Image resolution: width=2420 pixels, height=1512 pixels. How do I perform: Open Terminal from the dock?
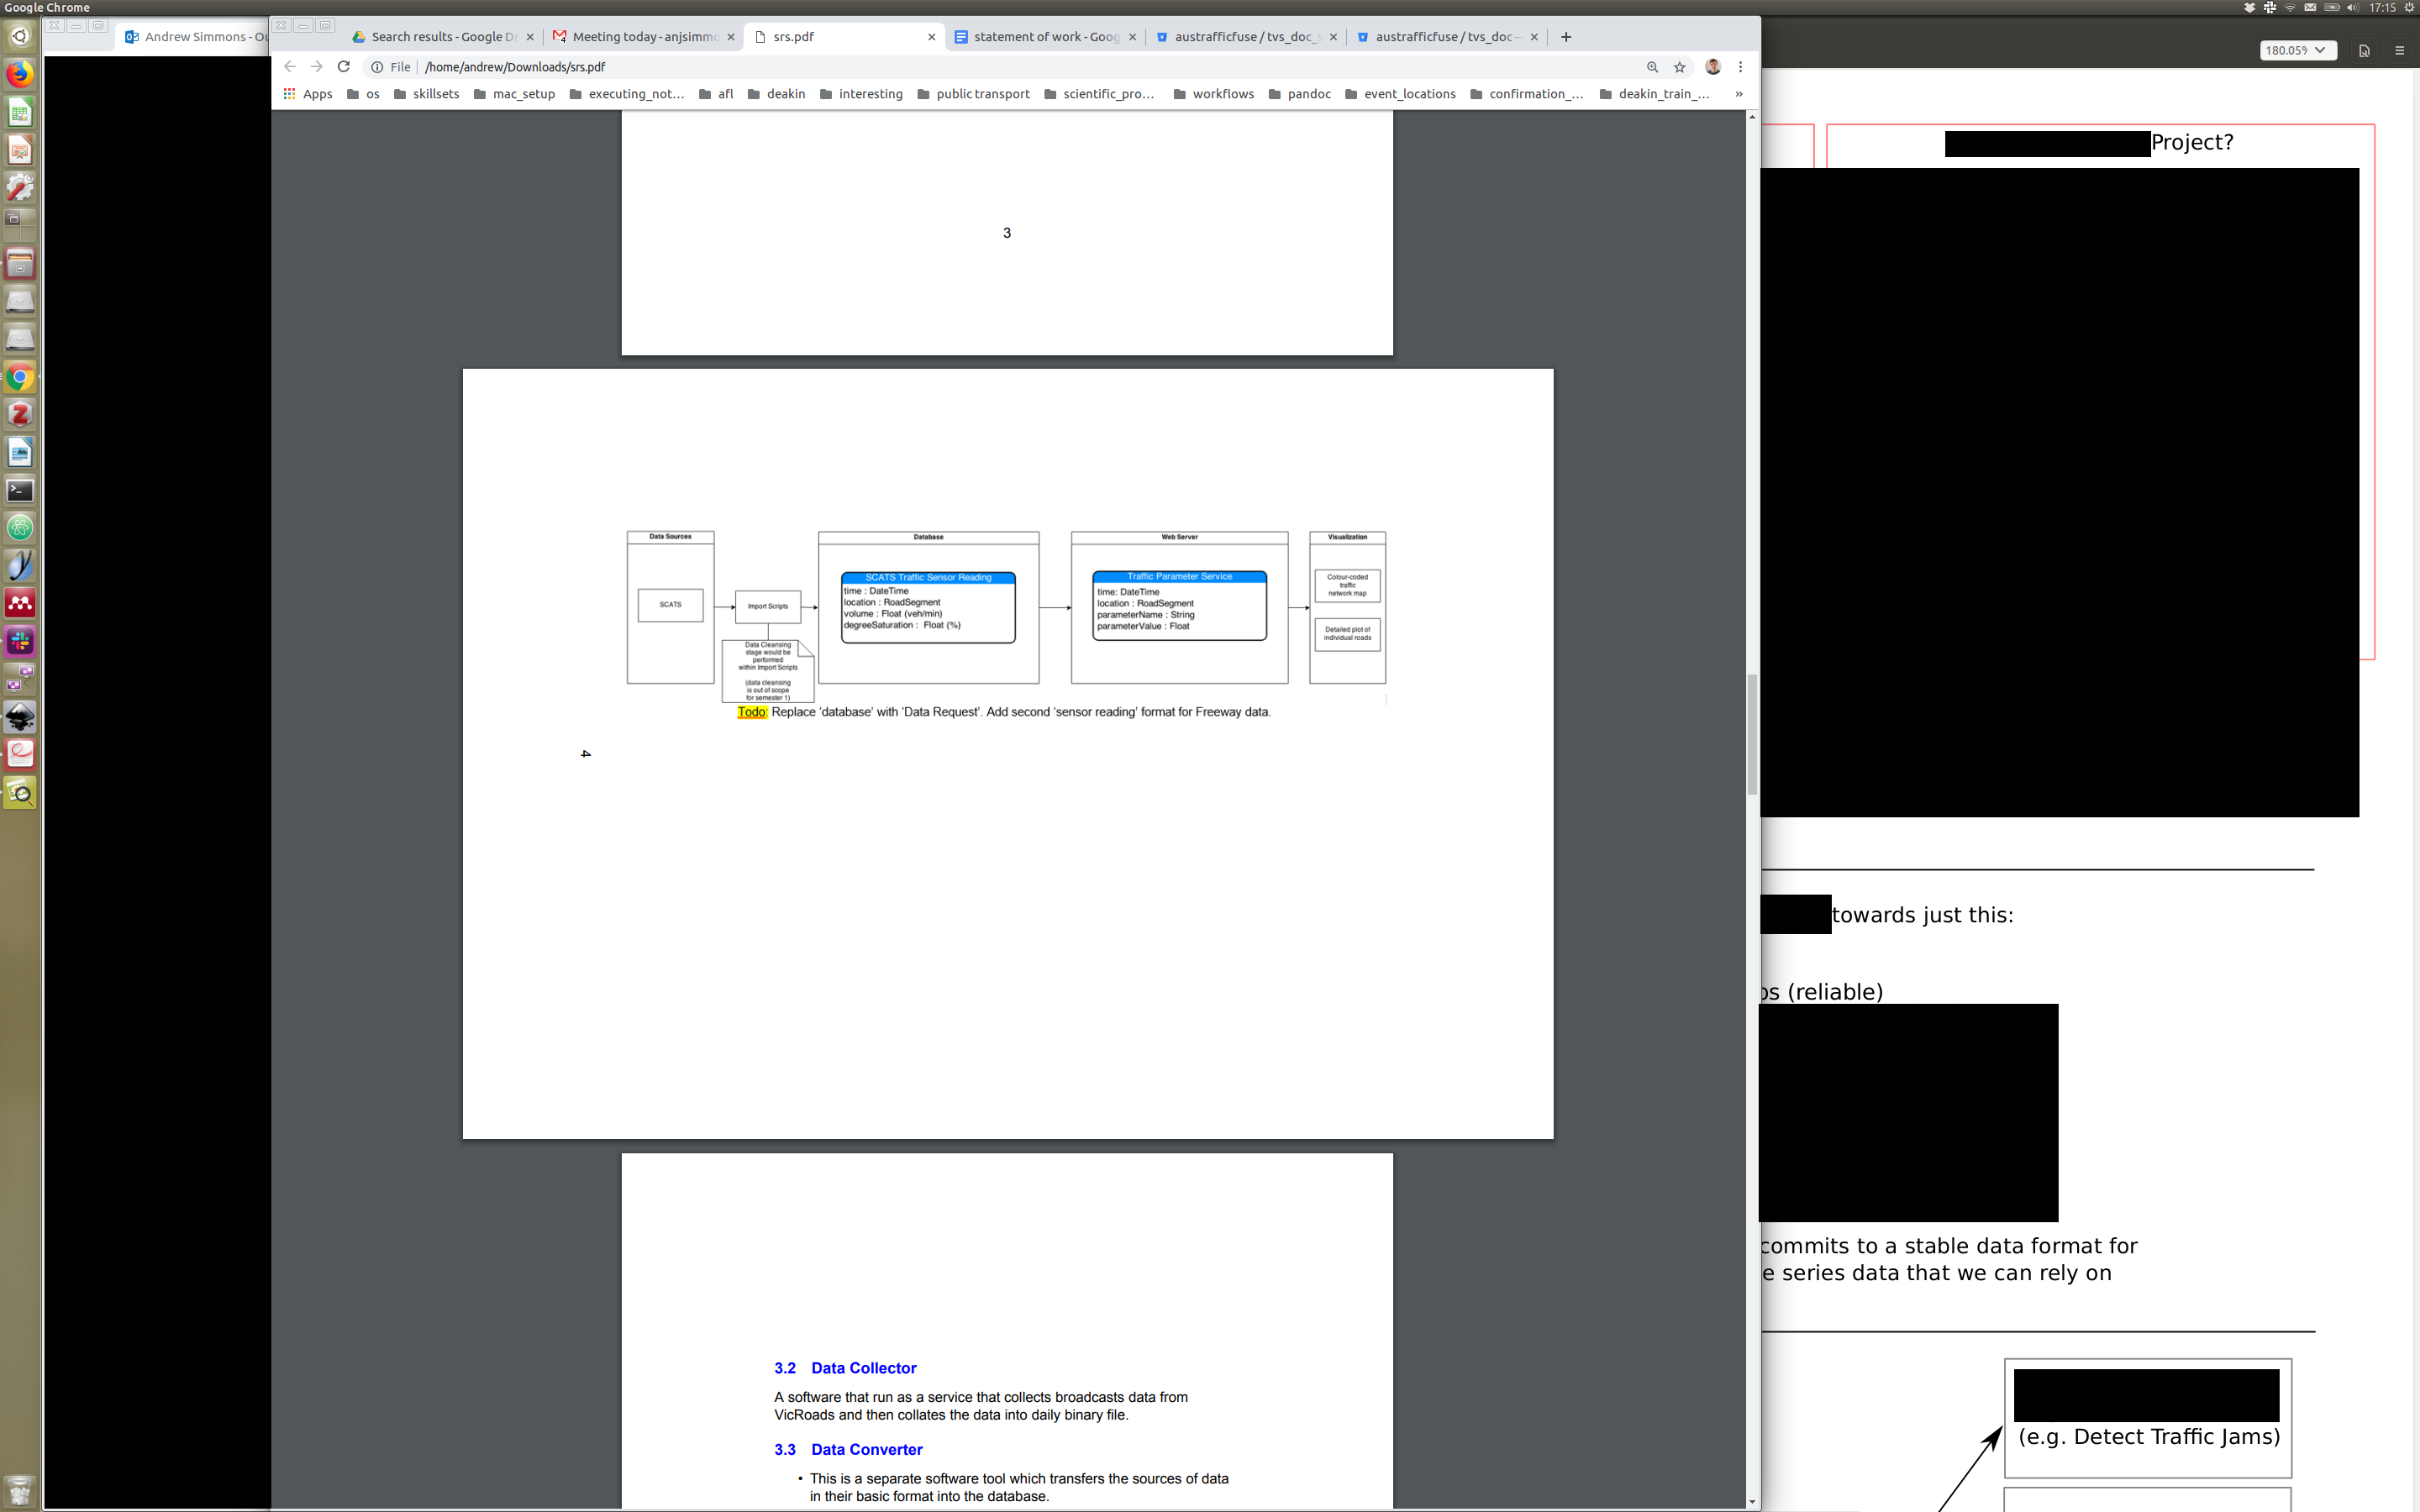click(x=19, y=490)
